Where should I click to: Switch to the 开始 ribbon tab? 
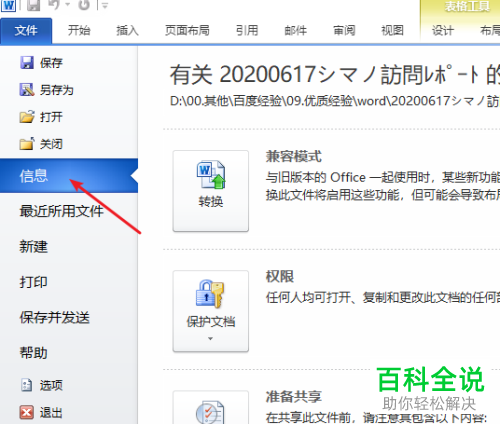click(79, 30)
